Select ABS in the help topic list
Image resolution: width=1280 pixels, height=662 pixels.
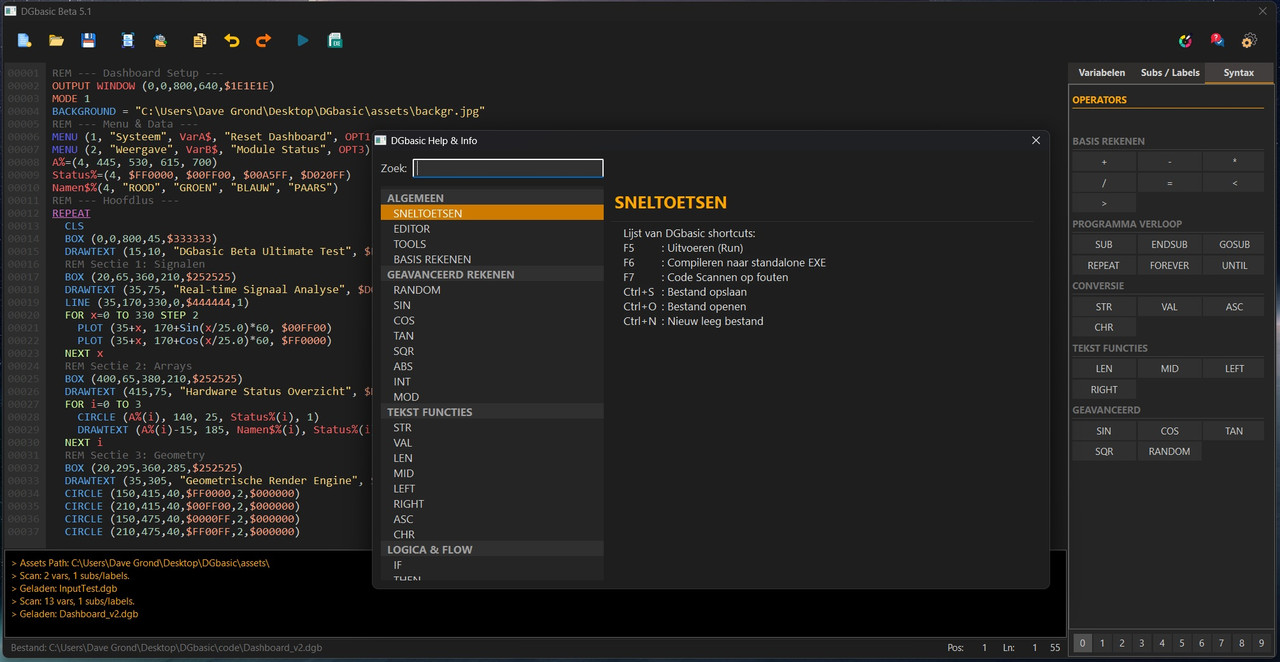(492, 366)
